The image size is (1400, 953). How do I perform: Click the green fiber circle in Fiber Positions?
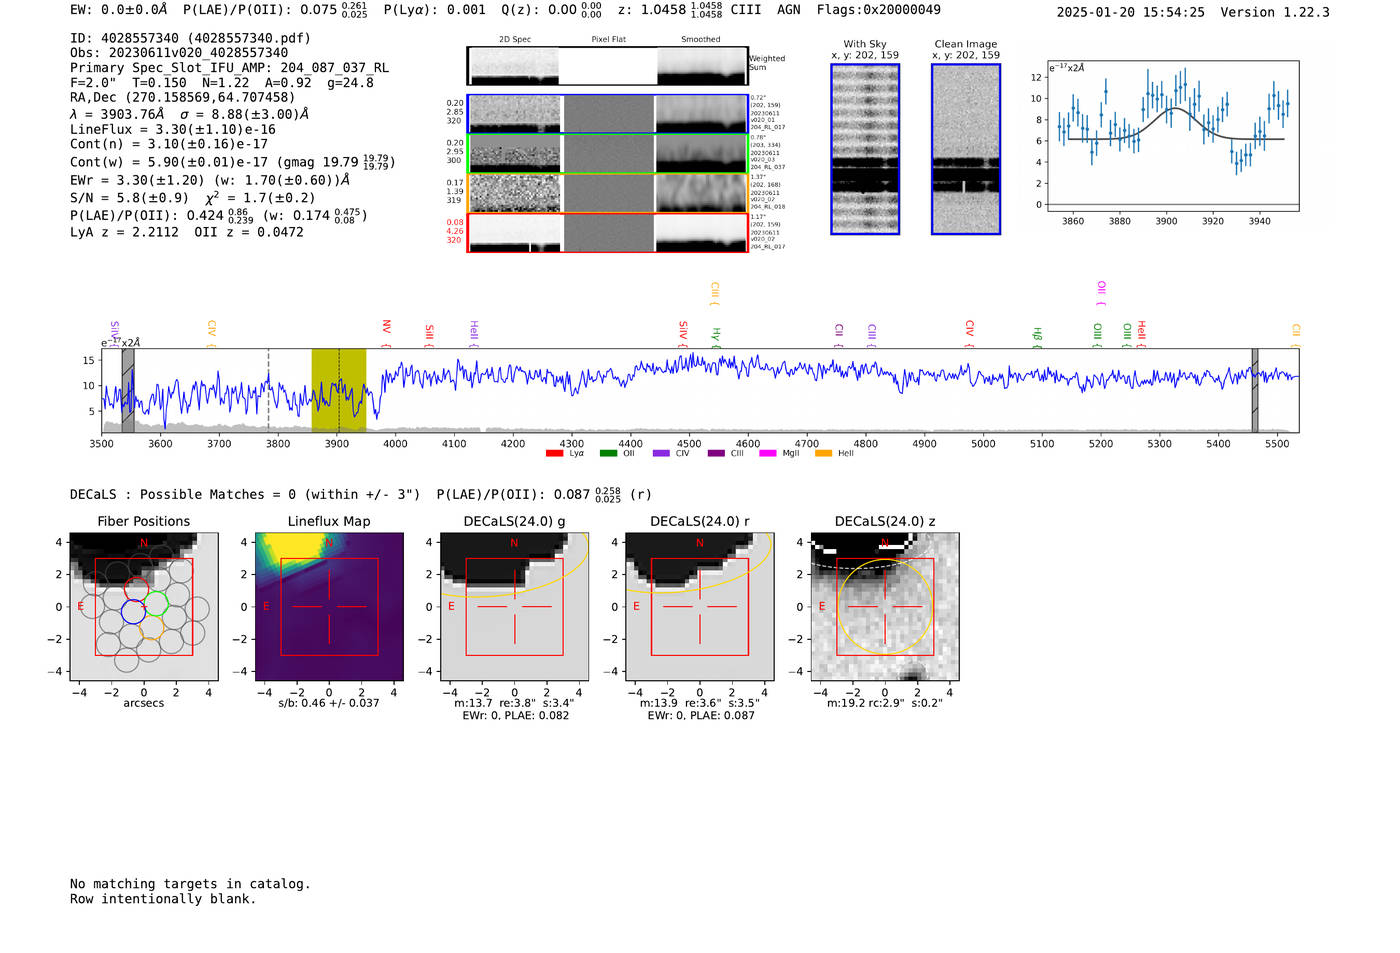click(156, 604)
